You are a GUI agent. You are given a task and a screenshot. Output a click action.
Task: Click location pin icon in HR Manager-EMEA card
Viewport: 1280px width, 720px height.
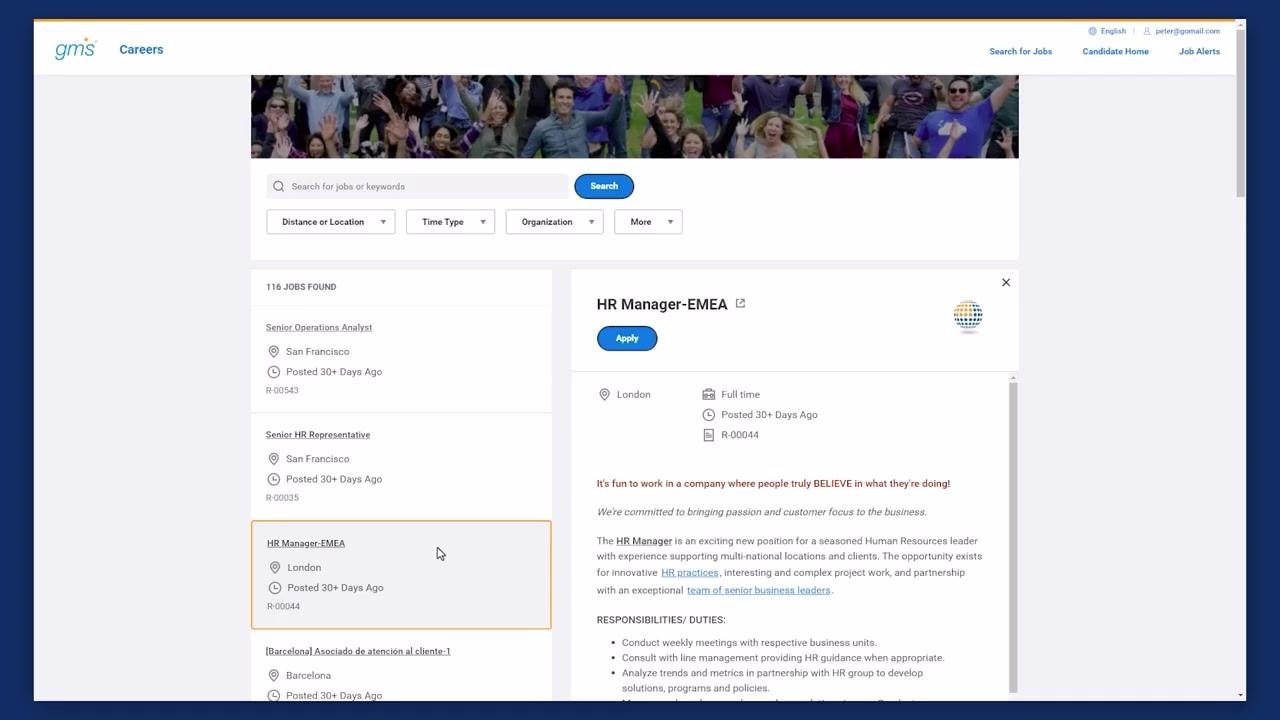coord(274,568)
